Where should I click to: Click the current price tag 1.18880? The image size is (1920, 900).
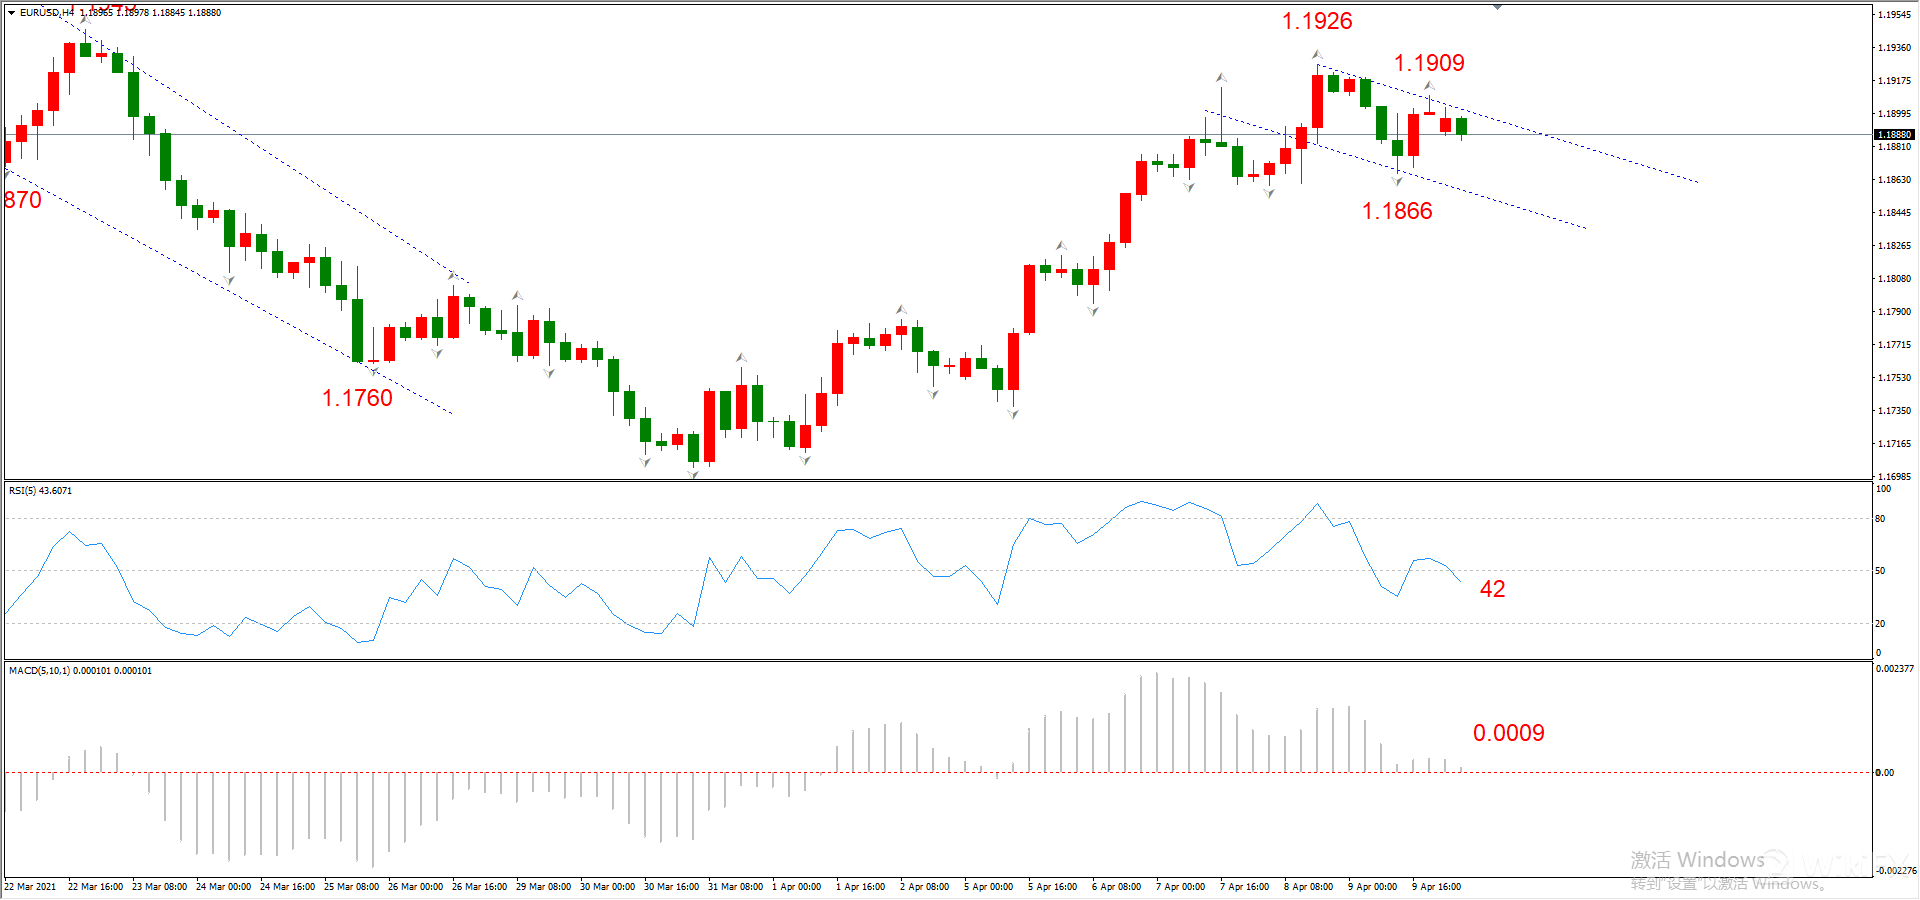[x=1894, y=135]
